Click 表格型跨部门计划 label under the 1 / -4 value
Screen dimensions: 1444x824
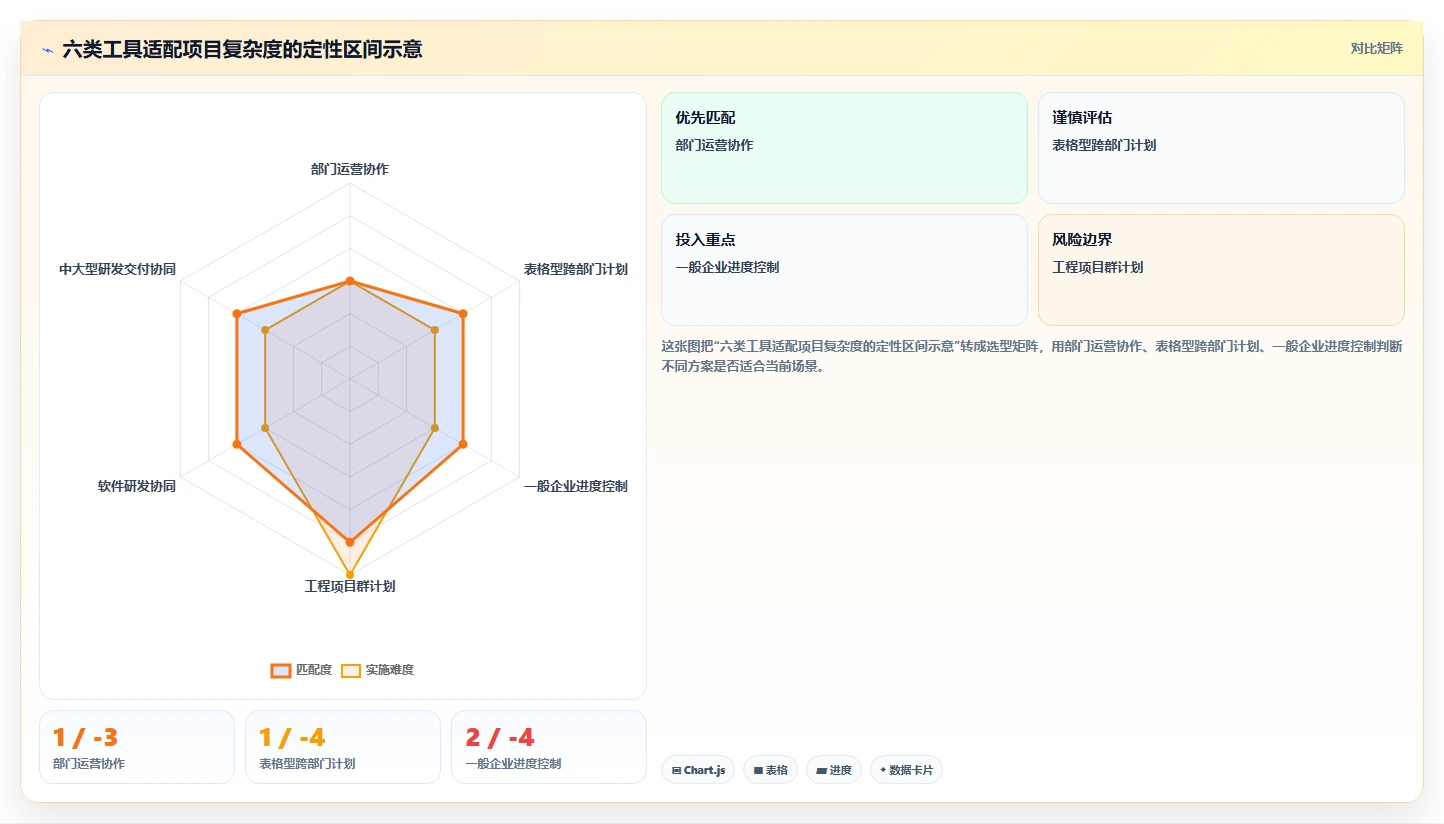[x=307, y=764]
